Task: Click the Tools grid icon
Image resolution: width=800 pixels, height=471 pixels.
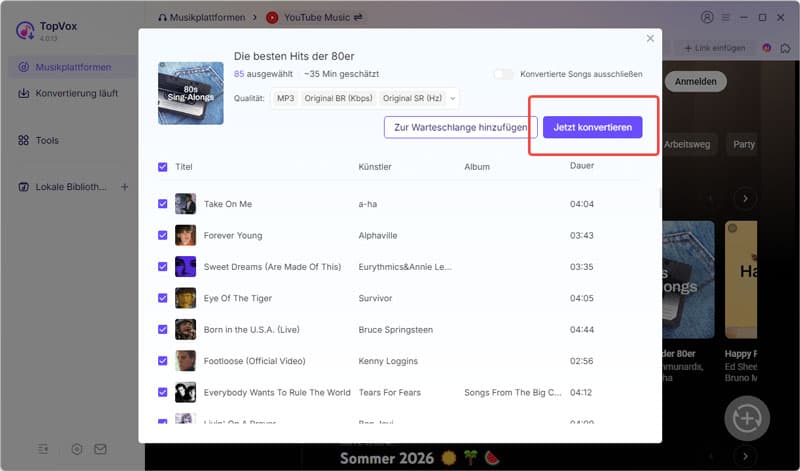Action: tap(23, 140)
